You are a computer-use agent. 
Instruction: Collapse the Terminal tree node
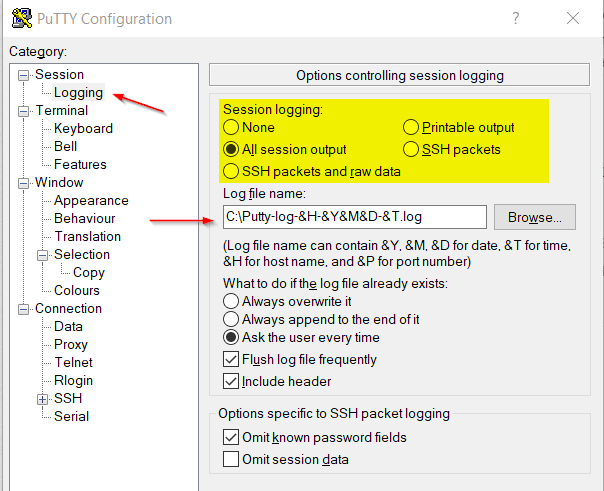24,111
